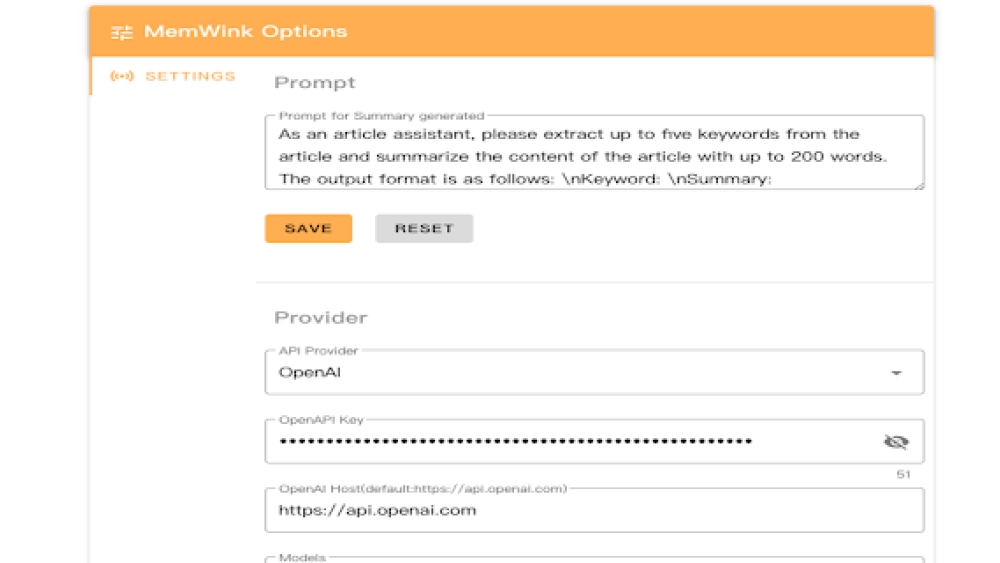This screenshot has height=563, width=1000.
Task: Click the 'API Provider' field label
Action: click(318, 351)
